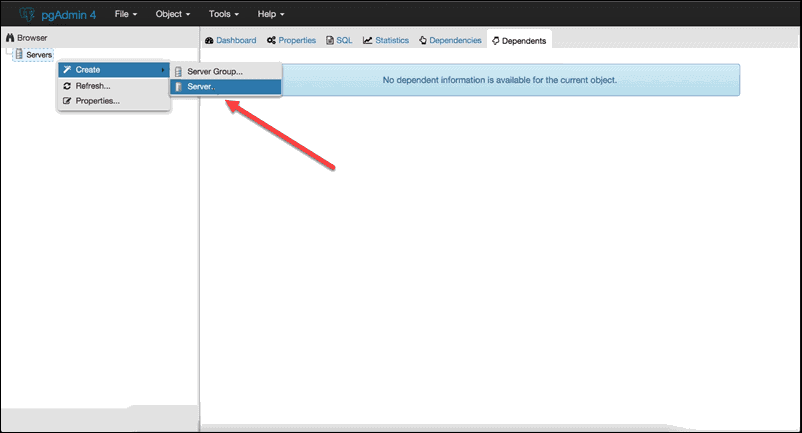Click the Properties edit icon in context menu
The width and height of the screenshot is (802, 433).
(67, 101)
